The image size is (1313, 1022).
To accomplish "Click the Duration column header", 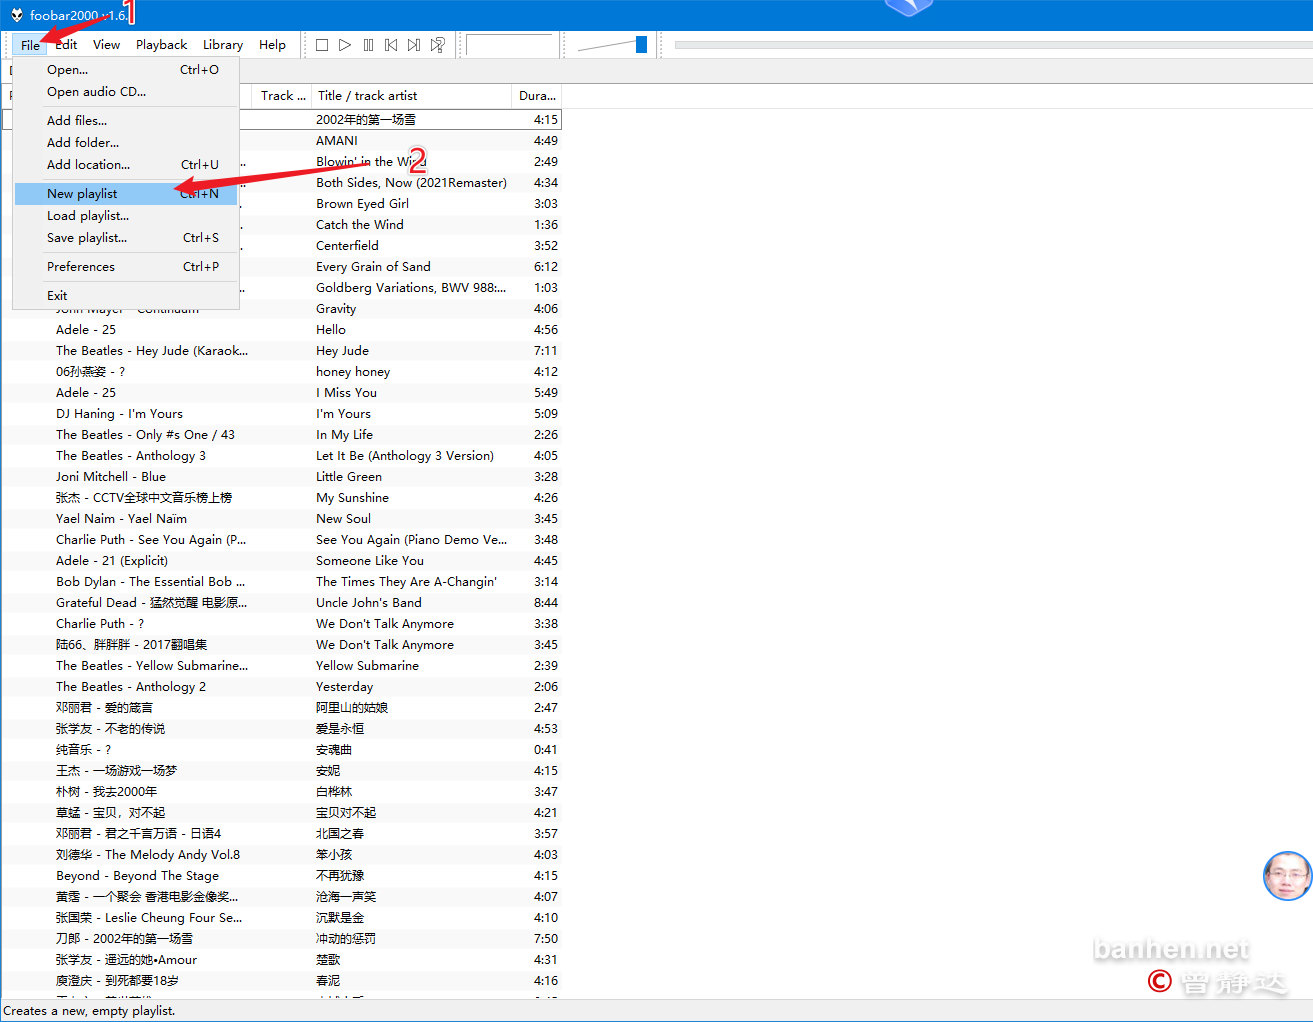I will (536, 96).
